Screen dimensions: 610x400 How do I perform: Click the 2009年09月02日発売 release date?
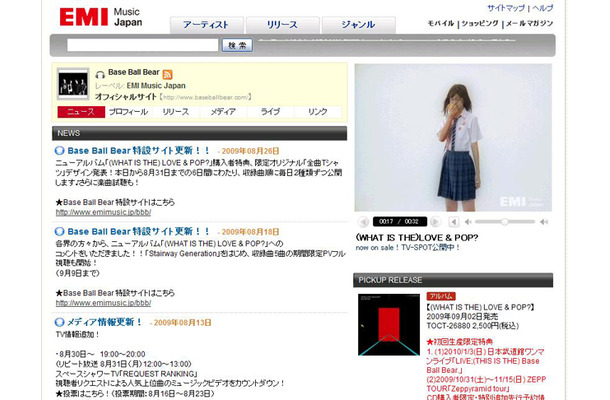[x=462, y=317]
